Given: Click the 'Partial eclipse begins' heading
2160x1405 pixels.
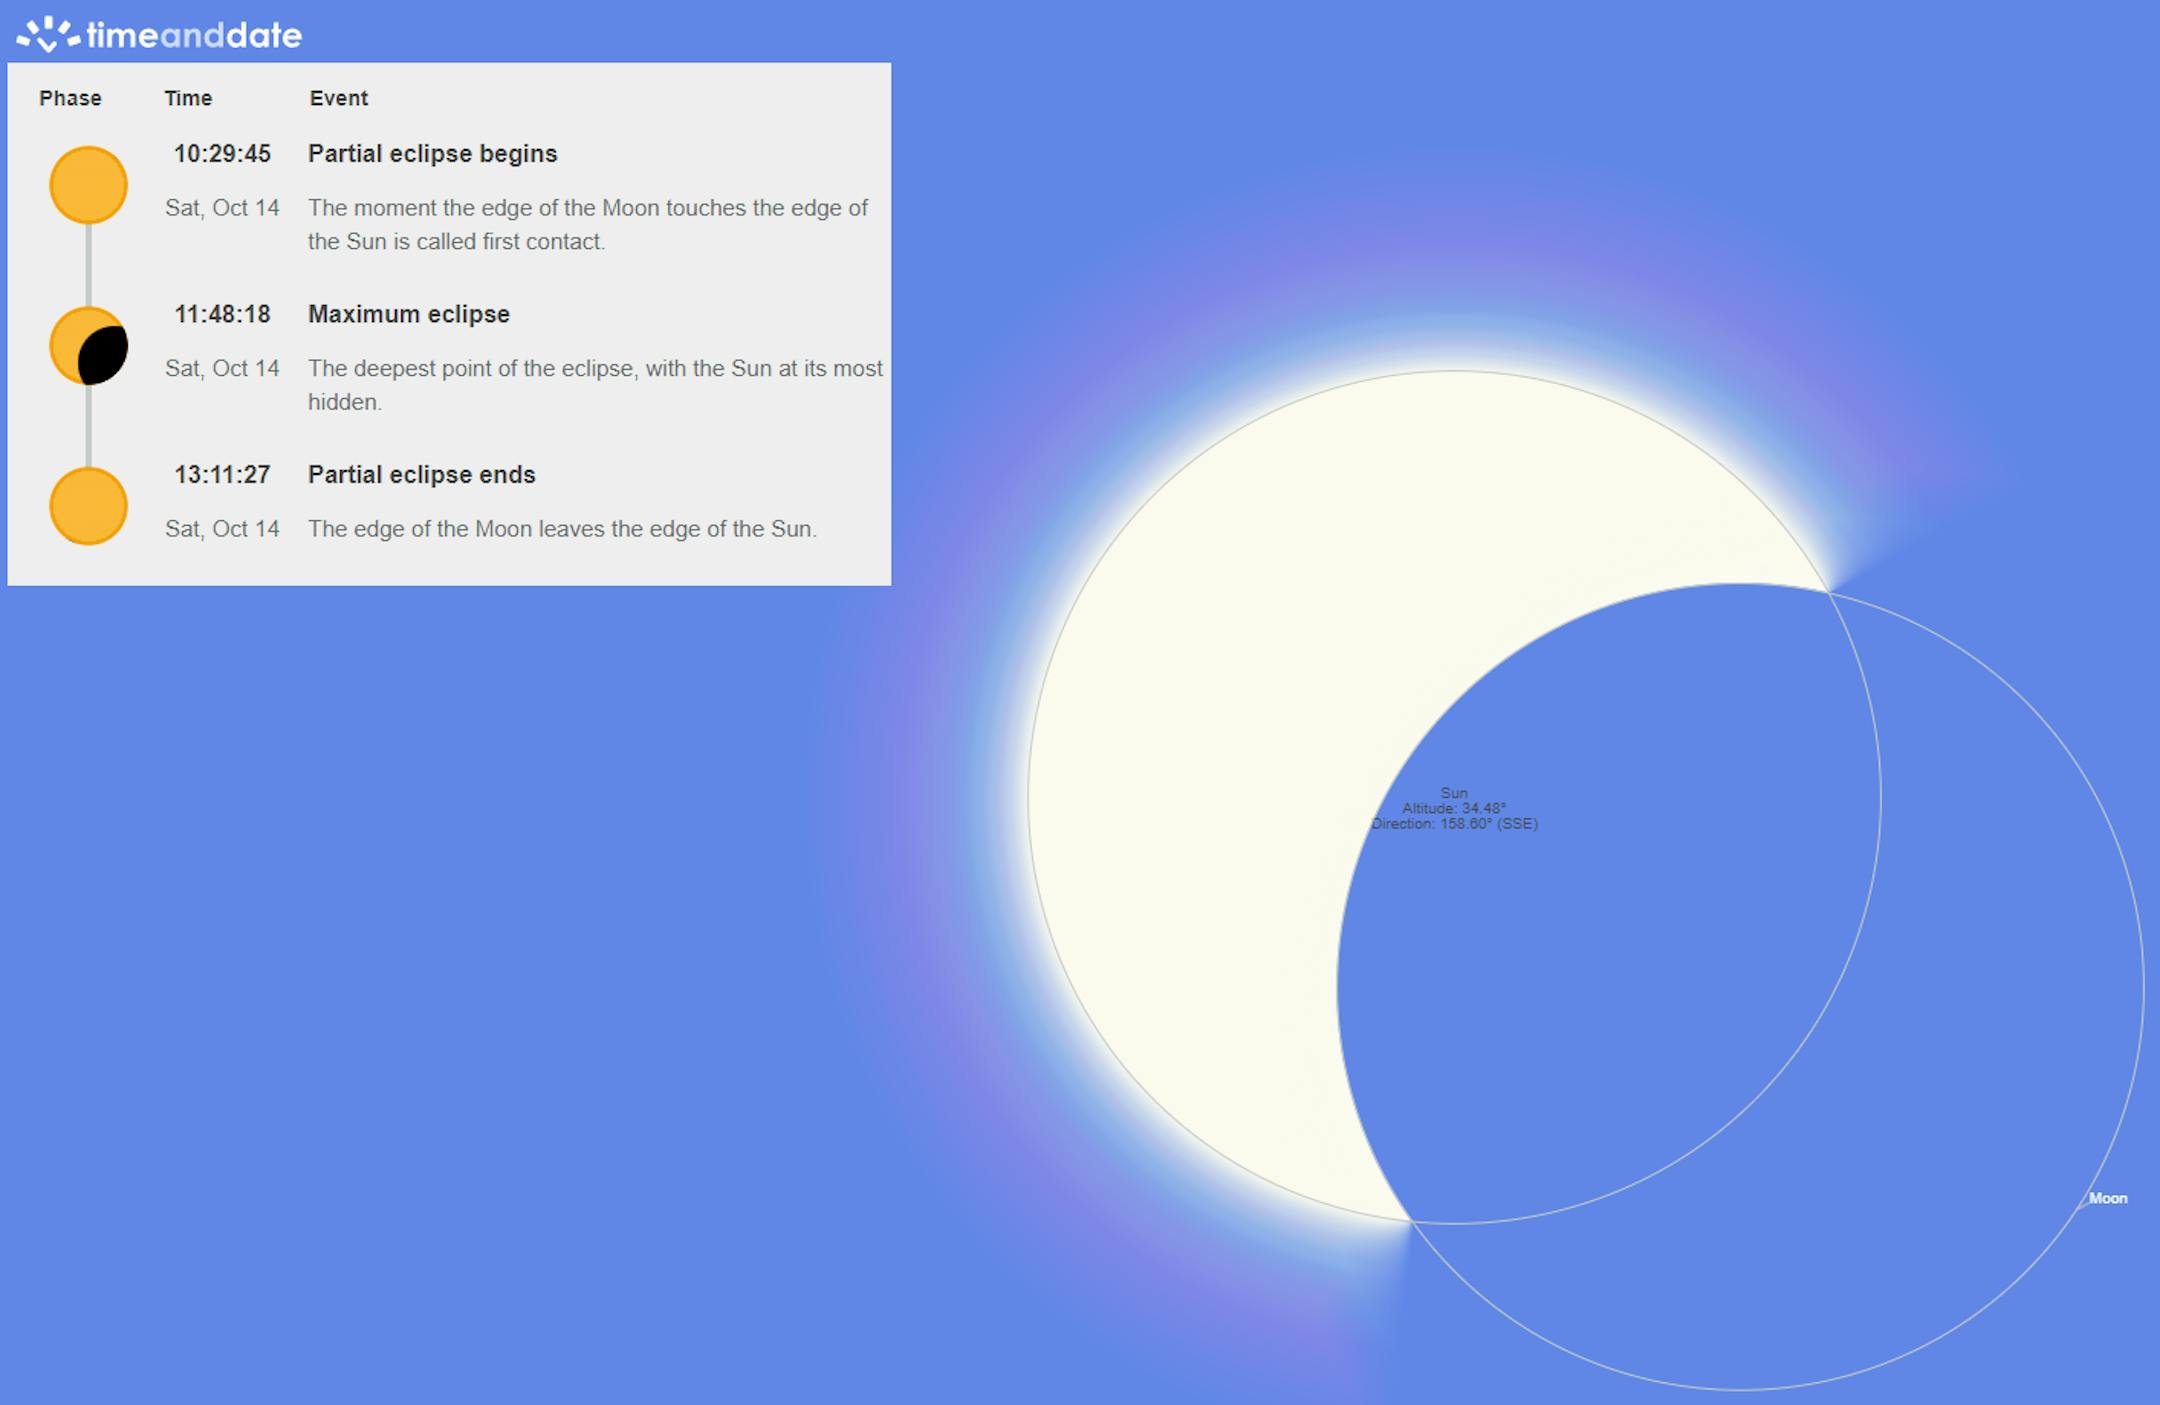Looking at the screenshot, I should [x=432, y=154].
